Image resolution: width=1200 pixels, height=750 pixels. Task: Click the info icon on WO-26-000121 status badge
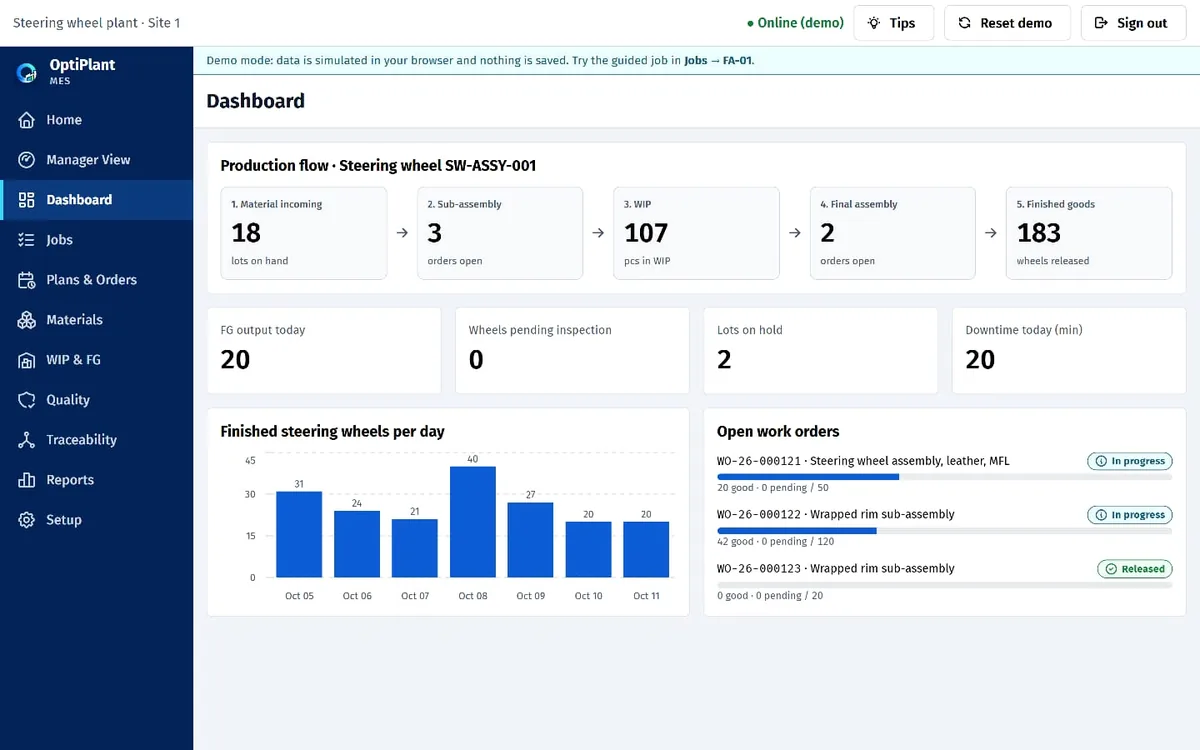tap(1101, 462)
